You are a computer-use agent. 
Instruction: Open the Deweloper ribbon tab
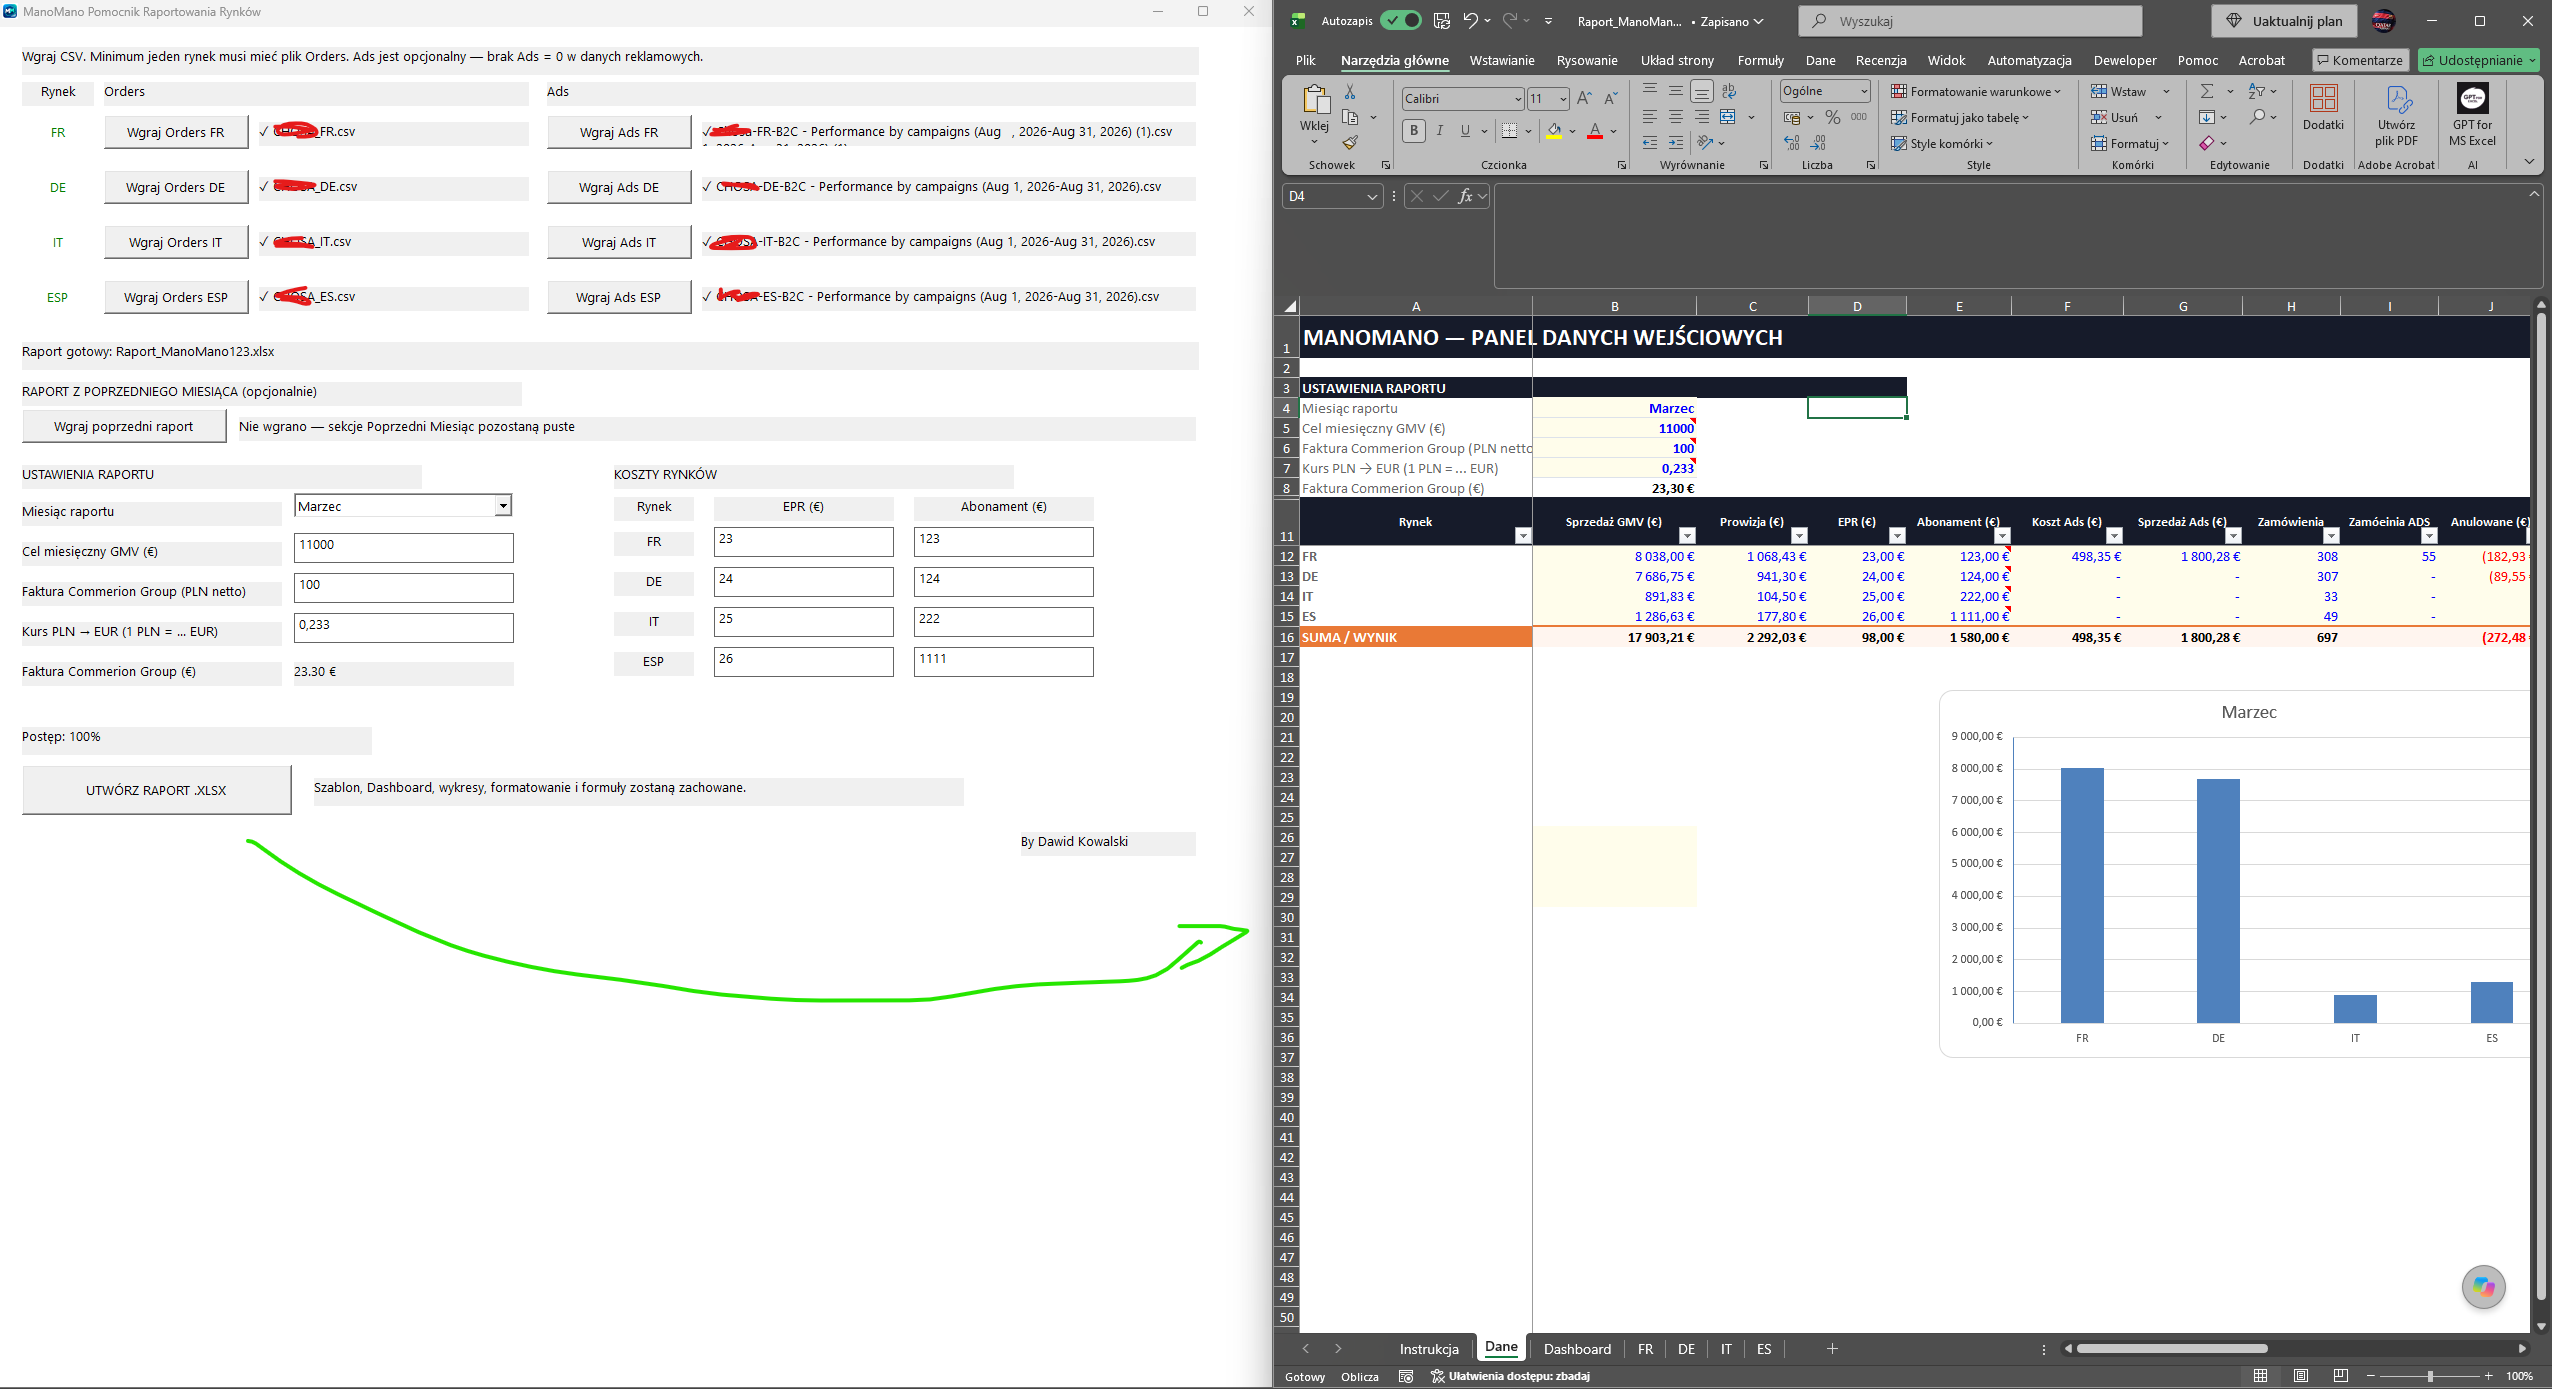pos(2125,60)
